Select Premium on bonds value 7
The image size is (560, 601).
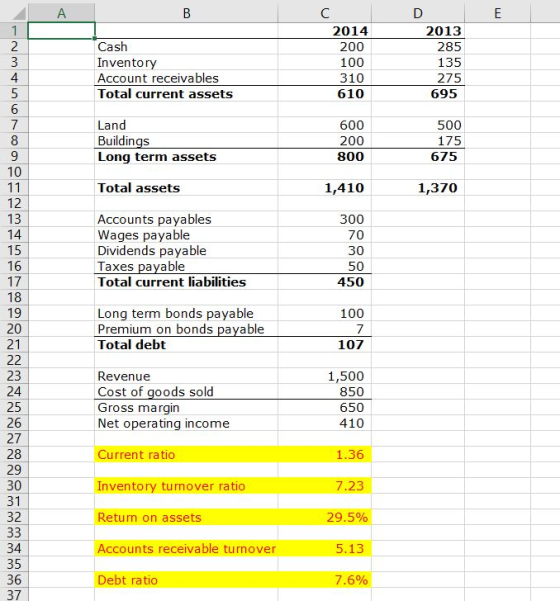click(325, 329)
